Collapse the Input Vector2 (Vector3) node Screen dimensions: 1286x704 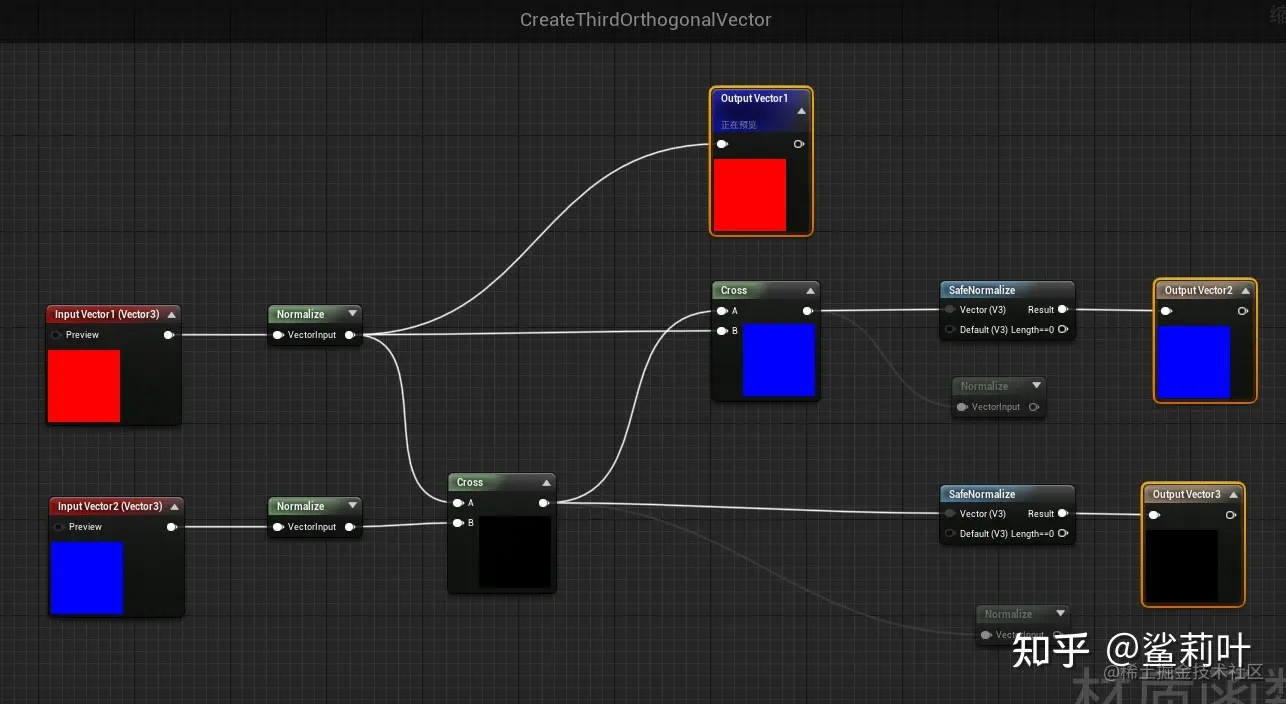(x=174, y=506)
